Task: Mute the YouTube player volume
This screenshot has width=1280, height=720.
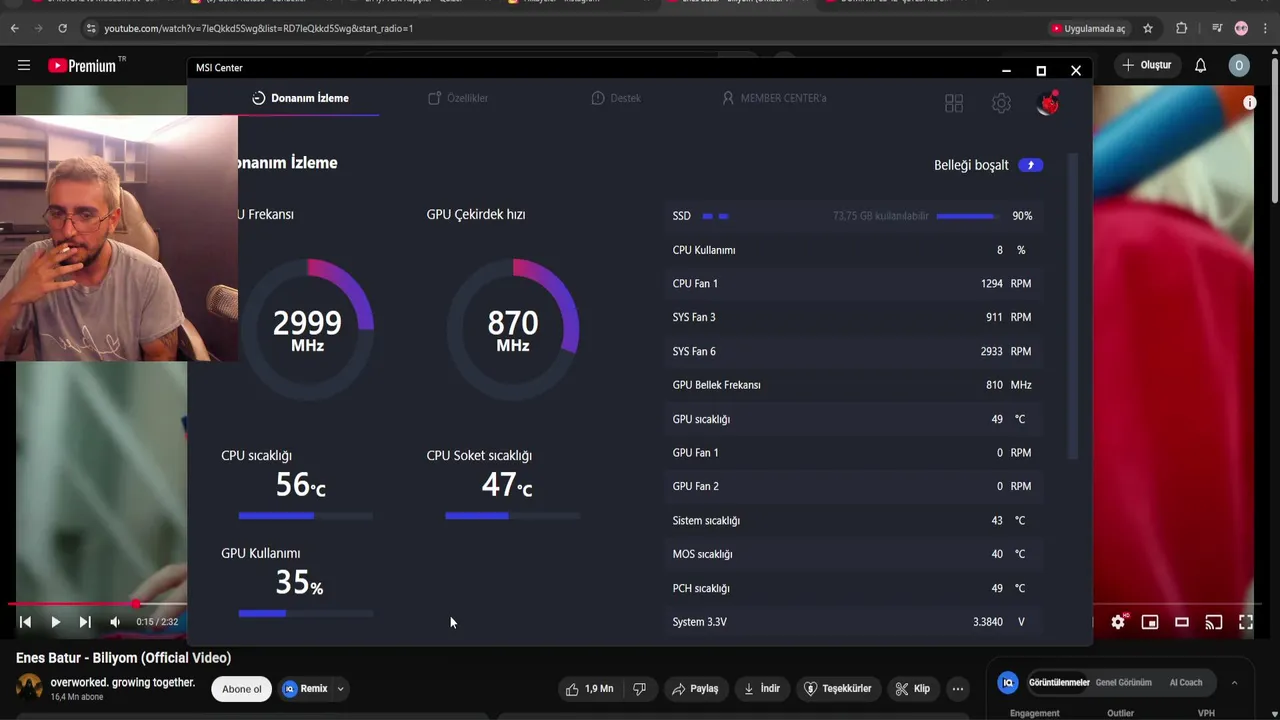Action: pyautogui.click(x=115, y=622)
